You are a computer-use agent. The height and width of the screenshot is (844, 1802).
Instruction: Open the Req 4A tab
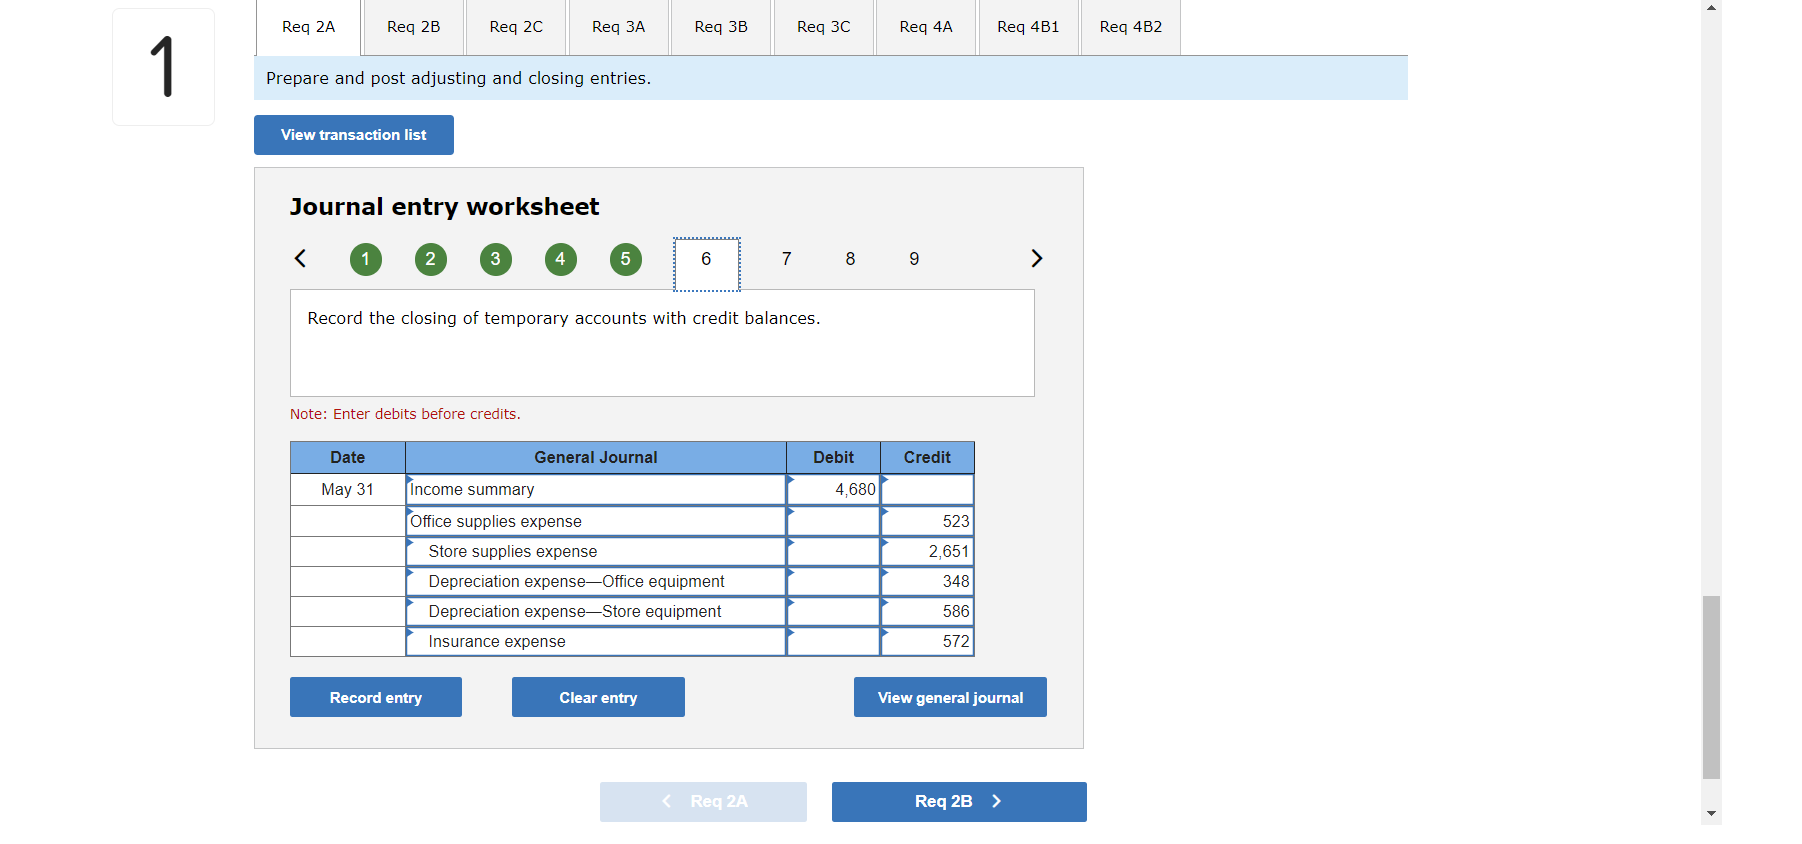[926, 27]
